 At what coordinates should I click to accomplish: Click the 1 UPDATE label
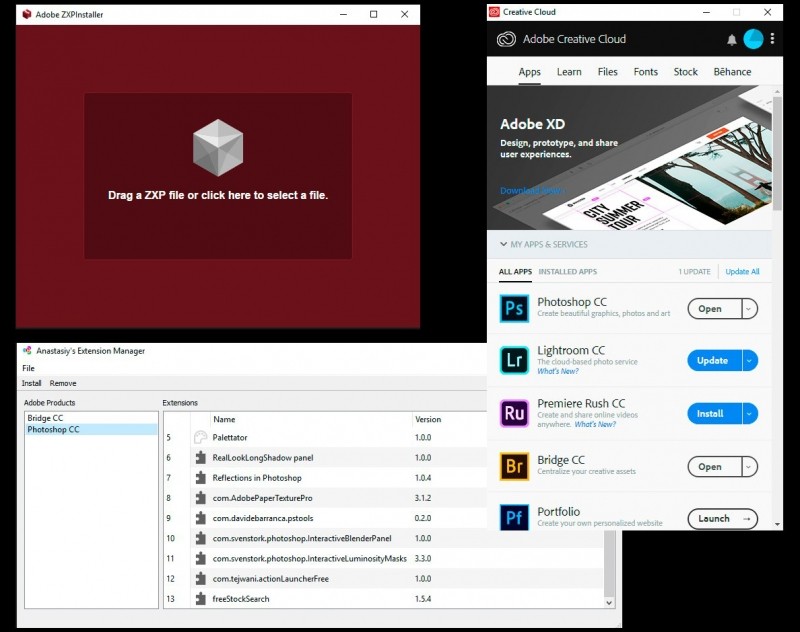tap(694, 272)
